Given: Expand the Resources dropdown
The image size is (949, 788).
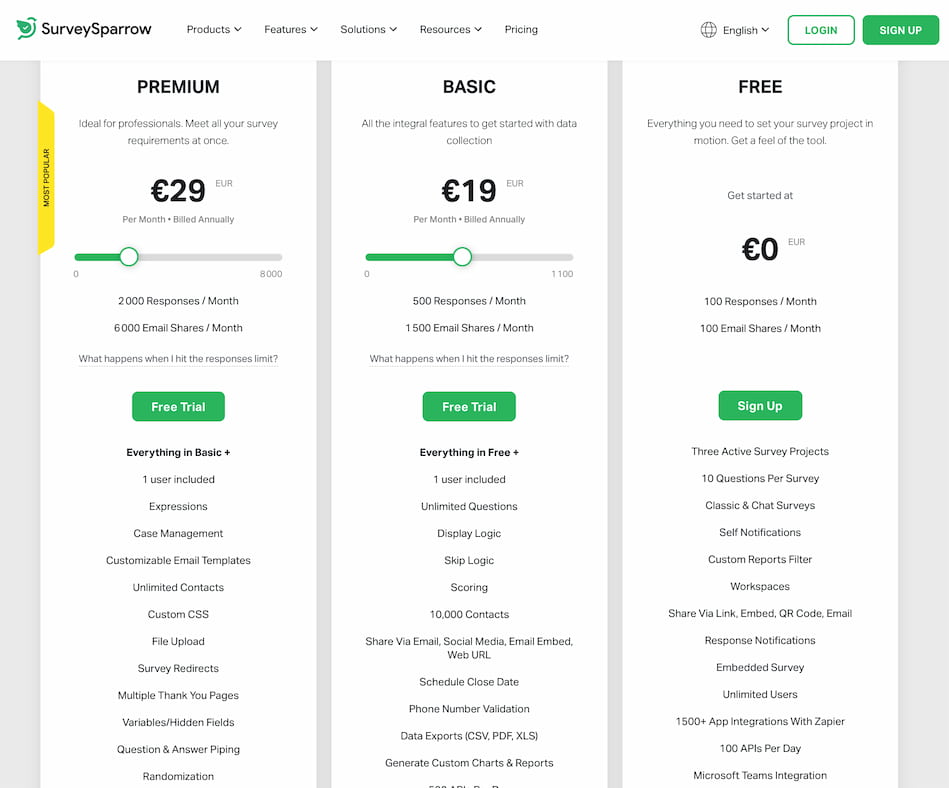Looking at the screenshot, I should 450,30.
